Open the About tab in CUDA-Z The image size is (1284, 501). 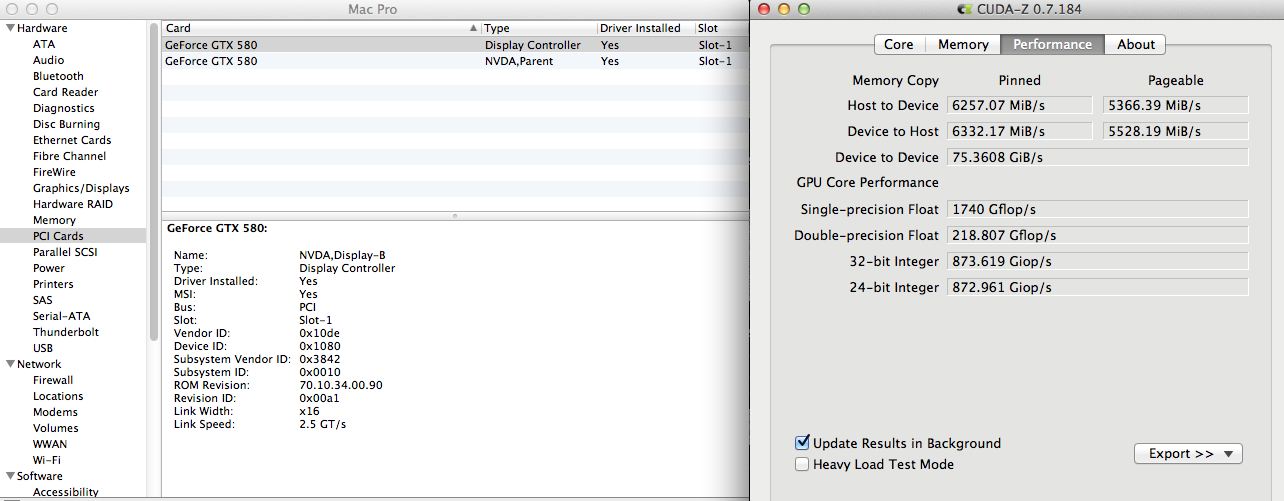point(1136,44)
